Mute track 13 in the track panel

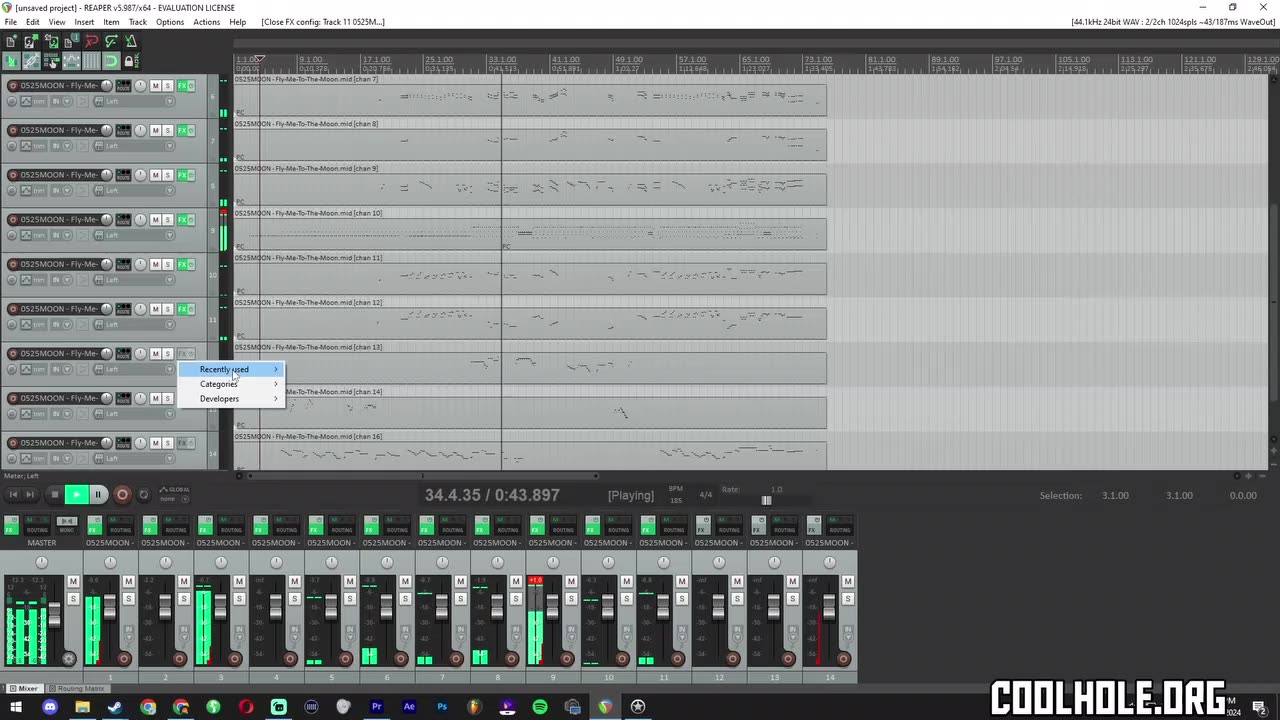156,398
